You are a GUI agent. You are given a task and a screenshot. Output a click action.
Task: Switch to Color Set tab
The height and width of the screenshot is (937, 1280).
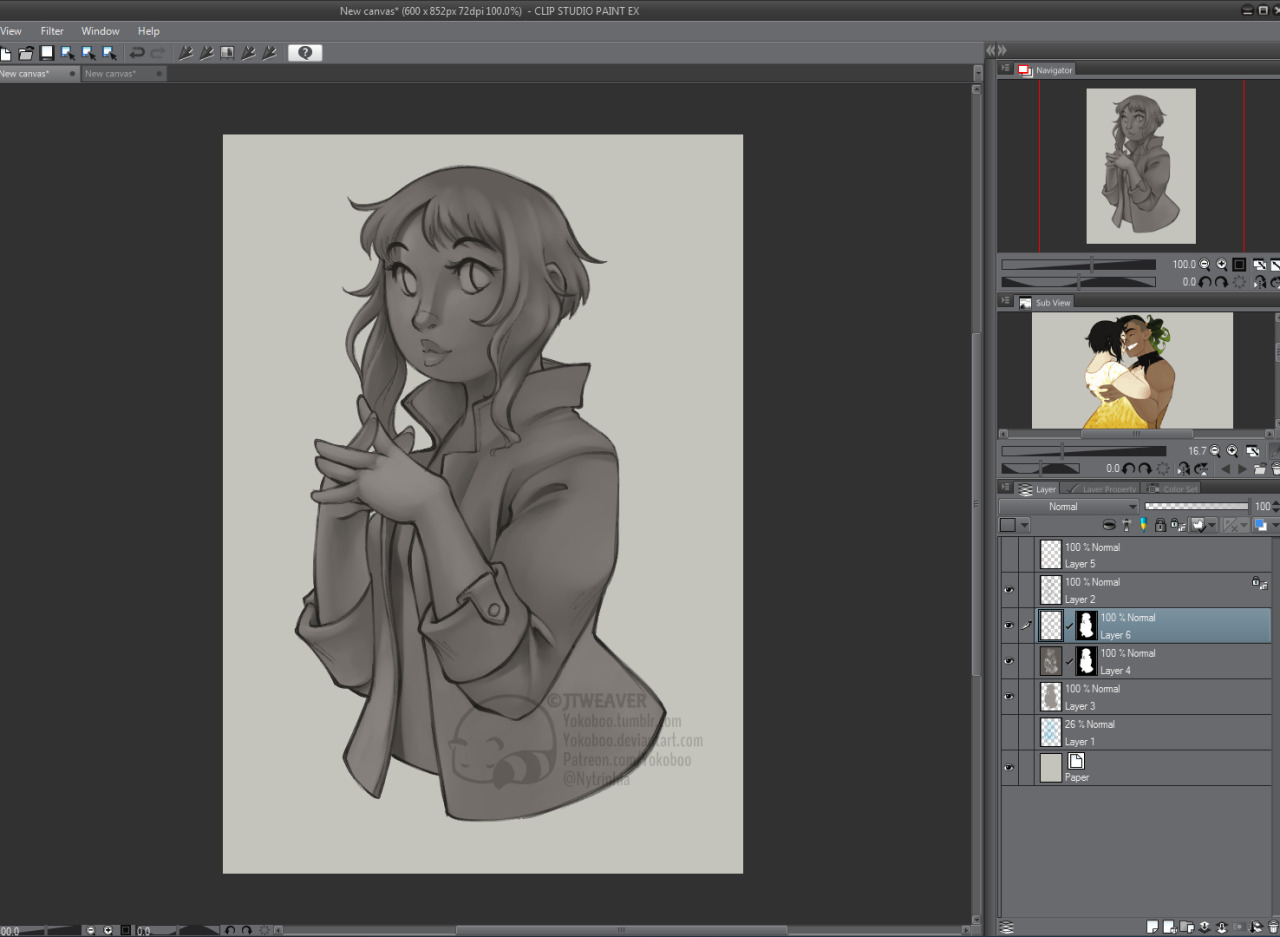pos(1172,489)
